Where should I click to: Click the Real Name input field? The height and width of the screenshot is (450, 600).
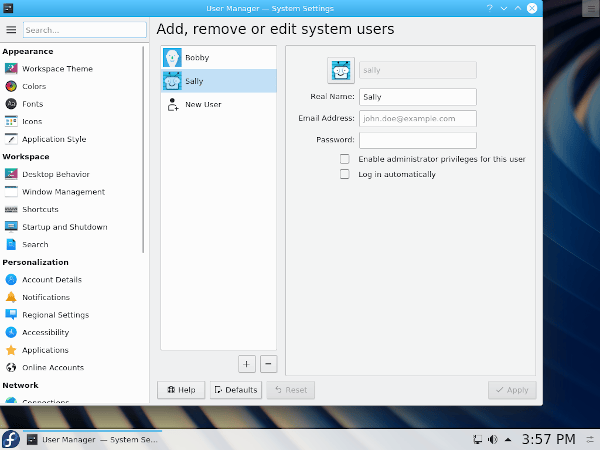coord(418,97)
